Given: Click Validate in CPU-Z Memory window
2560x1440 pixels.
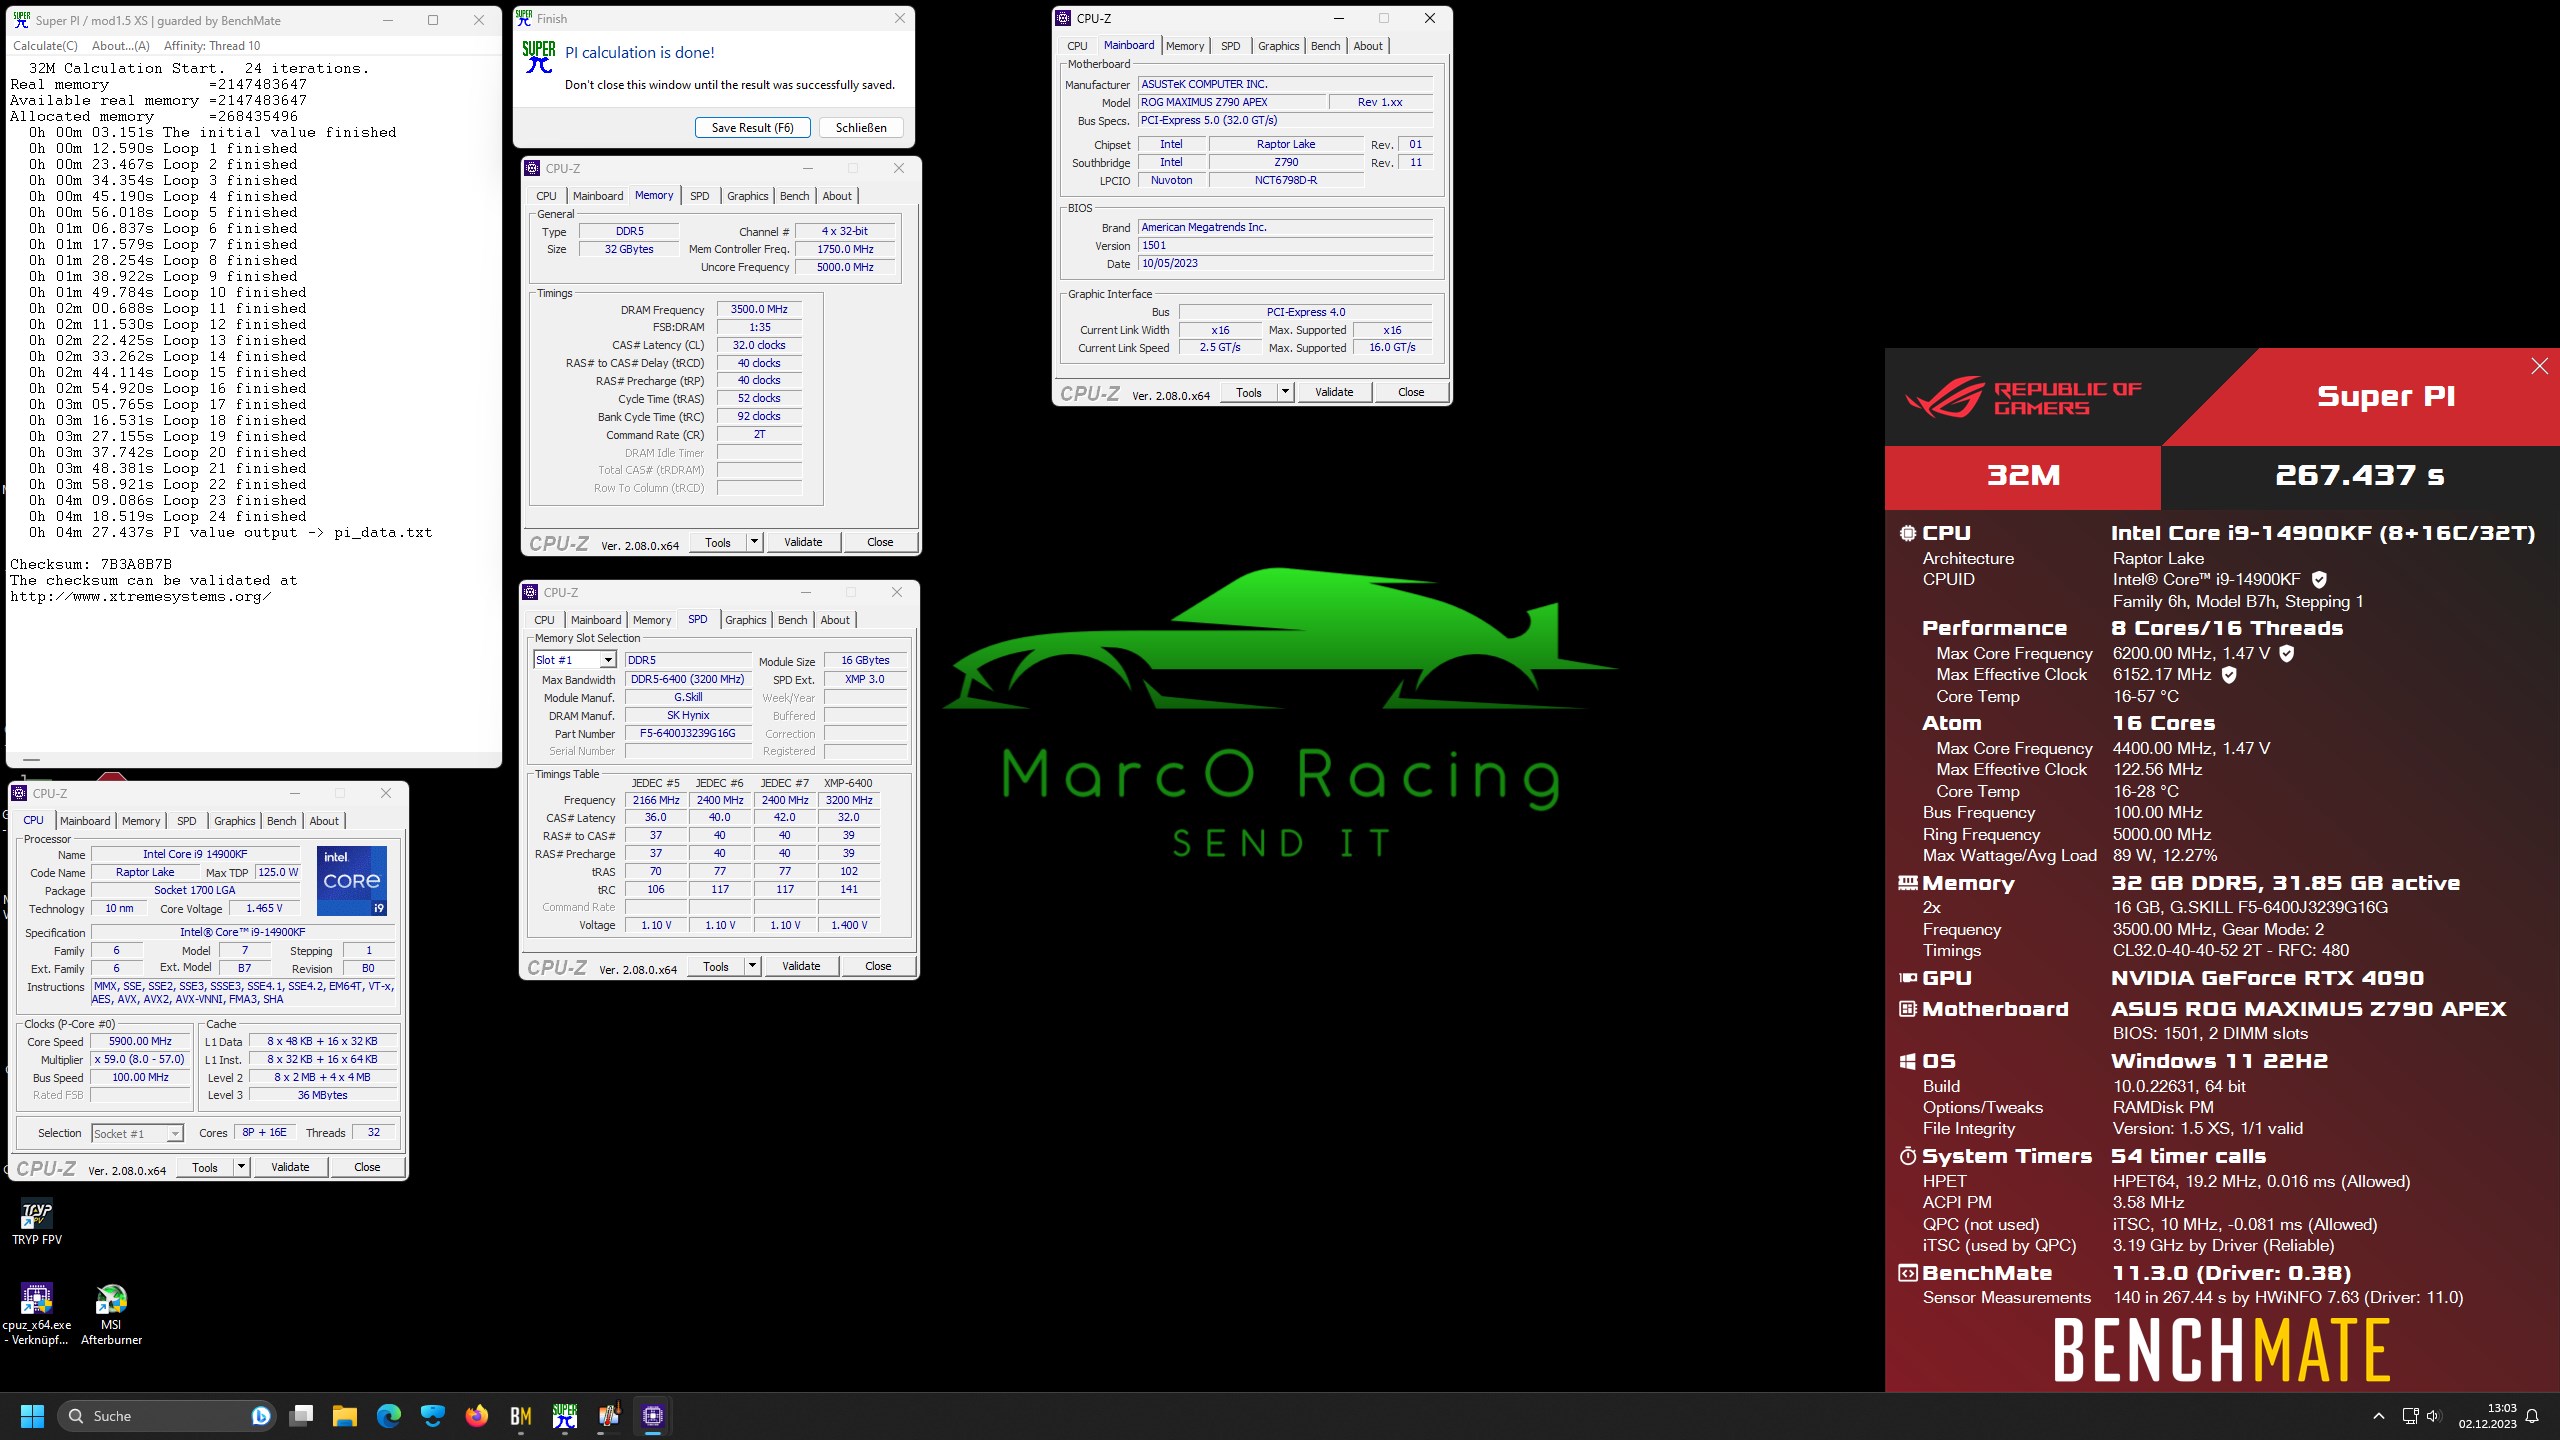Looking at the screenshot, I should click(803, 542).
